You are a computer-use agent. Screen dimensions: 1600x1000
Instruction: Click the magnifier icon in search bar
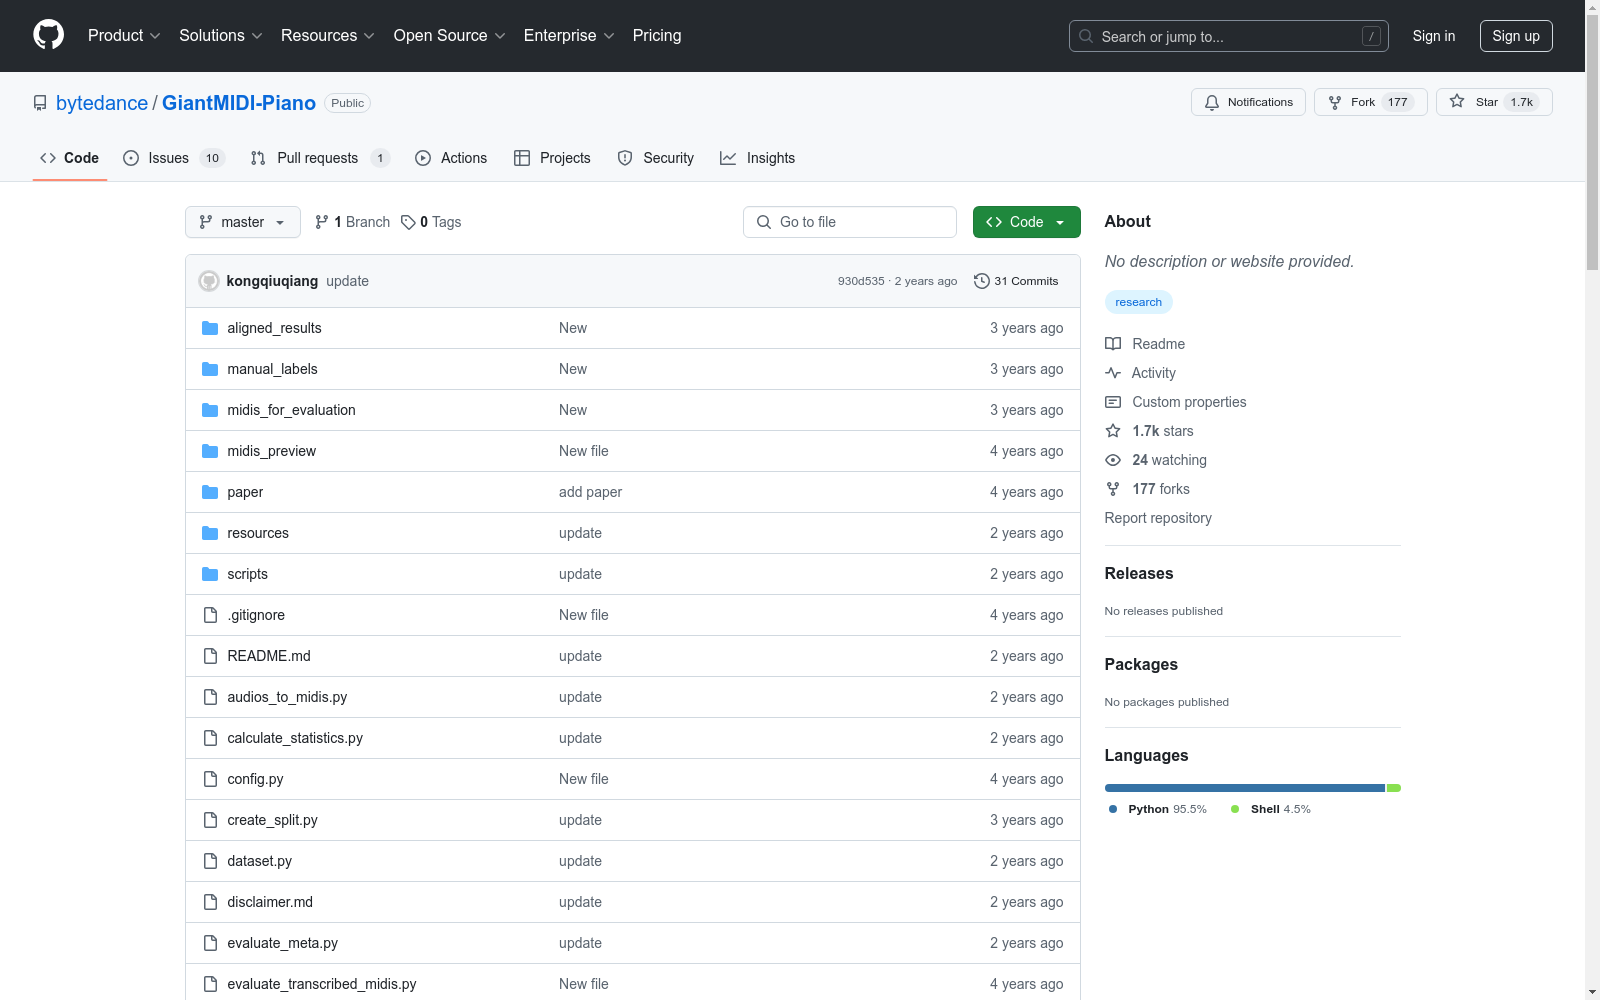1086,36
